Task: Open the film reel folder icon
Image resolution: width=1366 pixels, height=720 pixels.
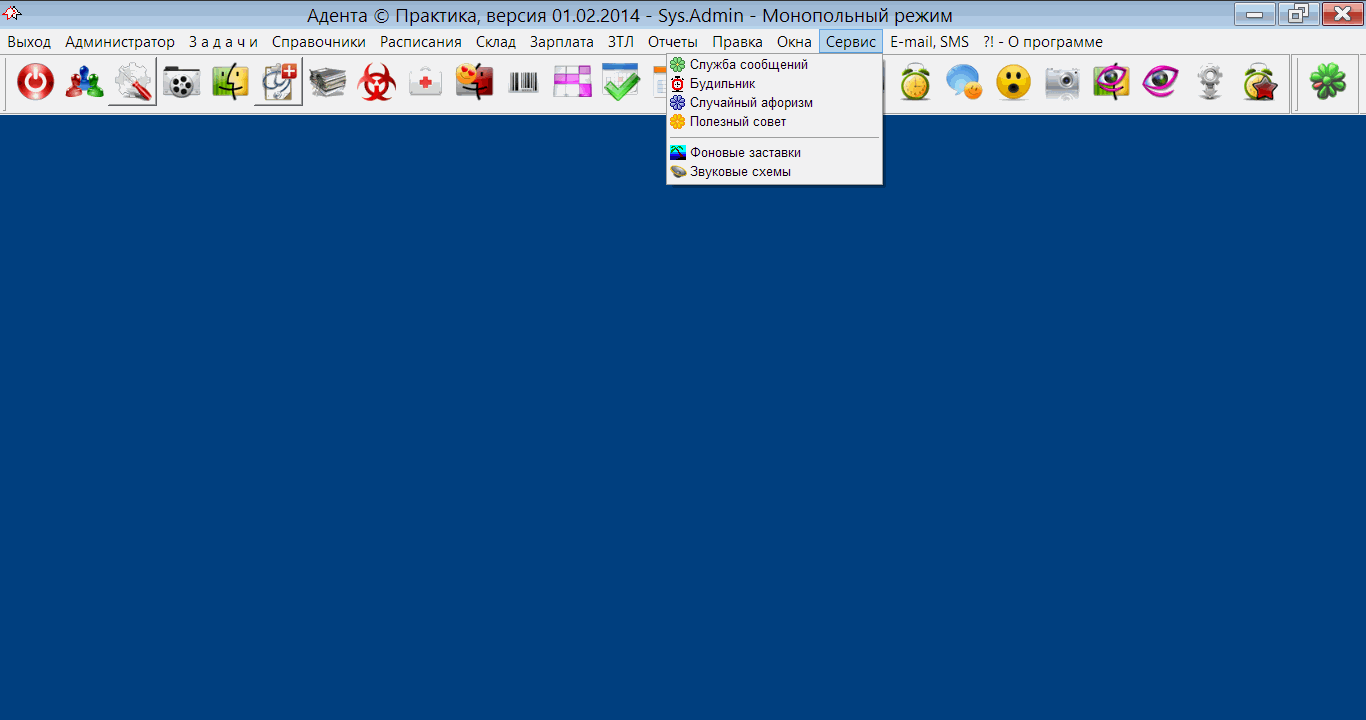Action: (181, 83)
